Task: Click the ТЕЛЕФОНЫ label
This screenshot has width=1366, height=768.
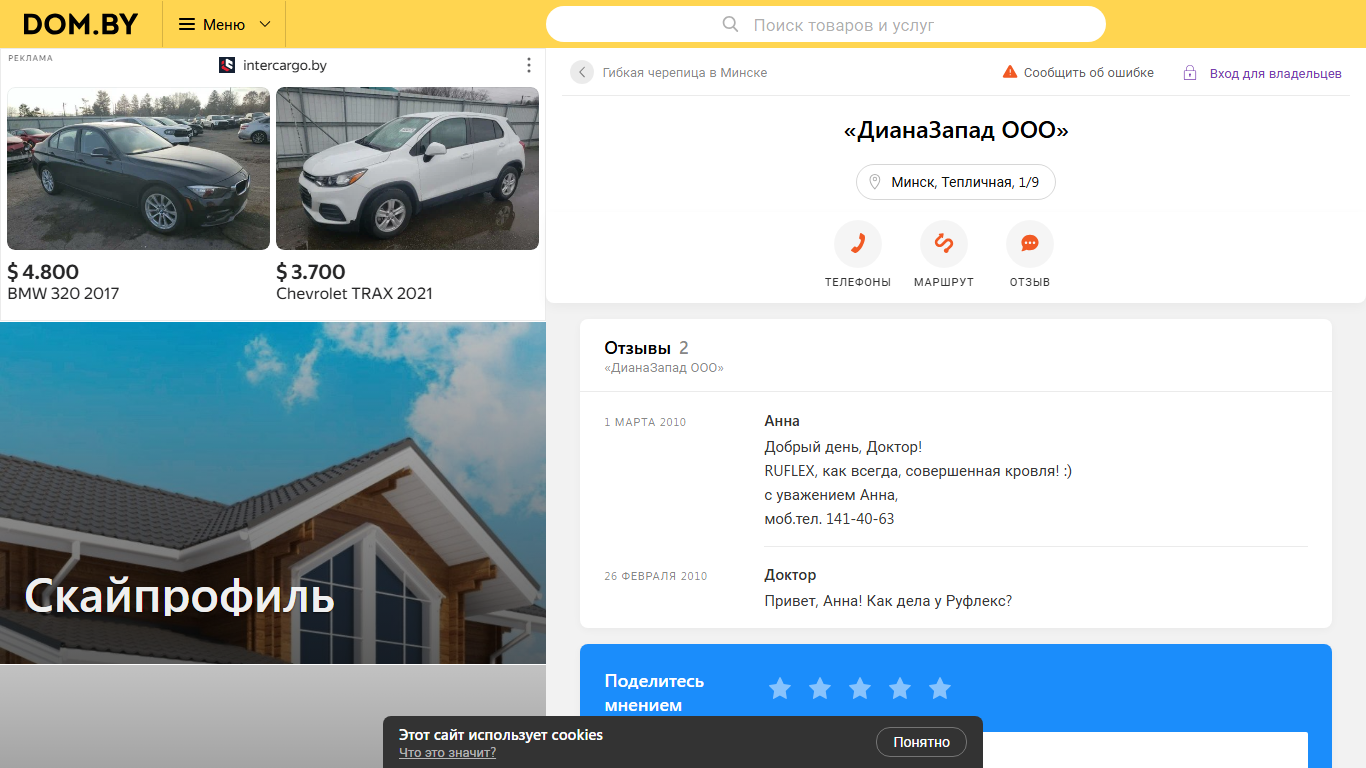Action: tap(858, 283)
